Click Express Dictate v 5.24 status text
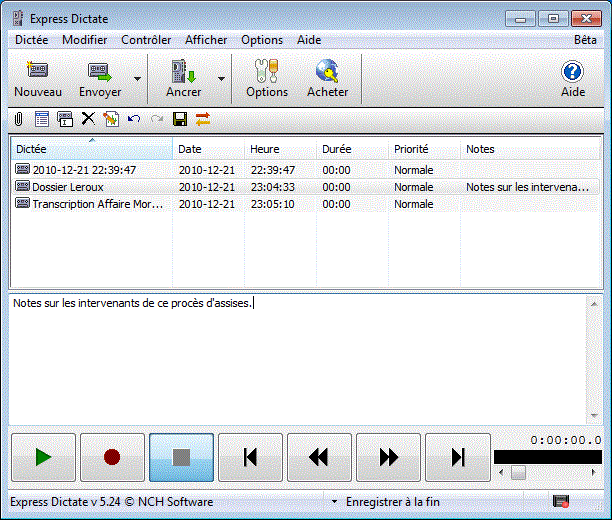The width and height of the screenshot is (612, 520). (x=112, y=502)
